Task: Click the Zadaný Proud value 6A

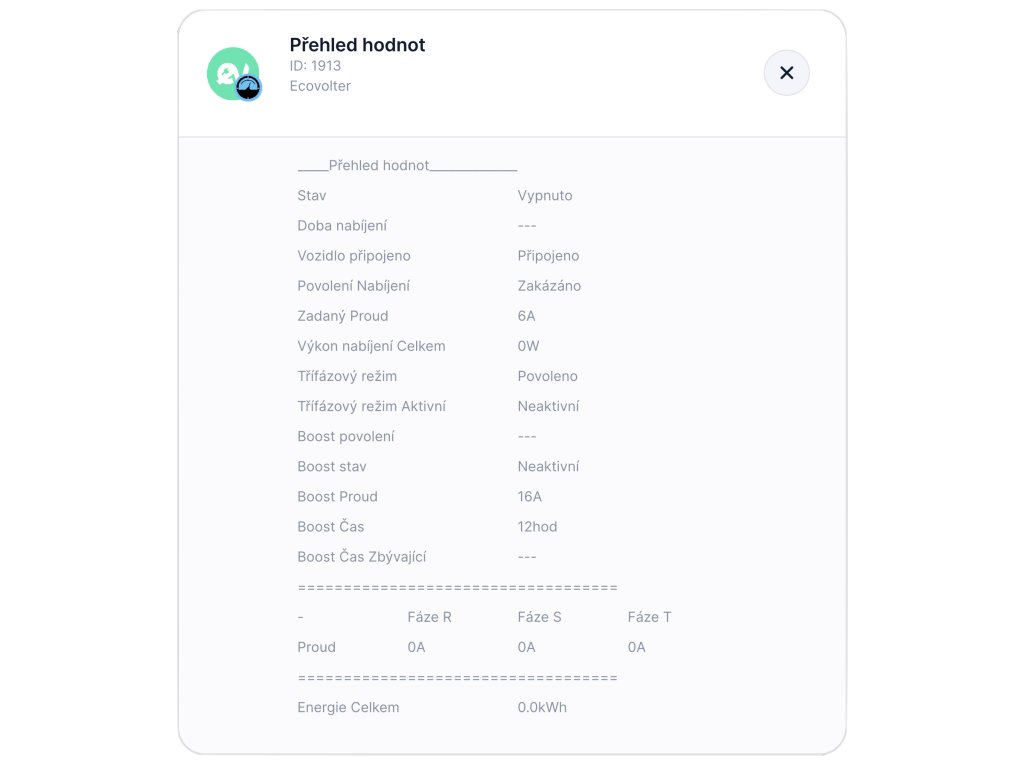Action: tap(526, 316)
